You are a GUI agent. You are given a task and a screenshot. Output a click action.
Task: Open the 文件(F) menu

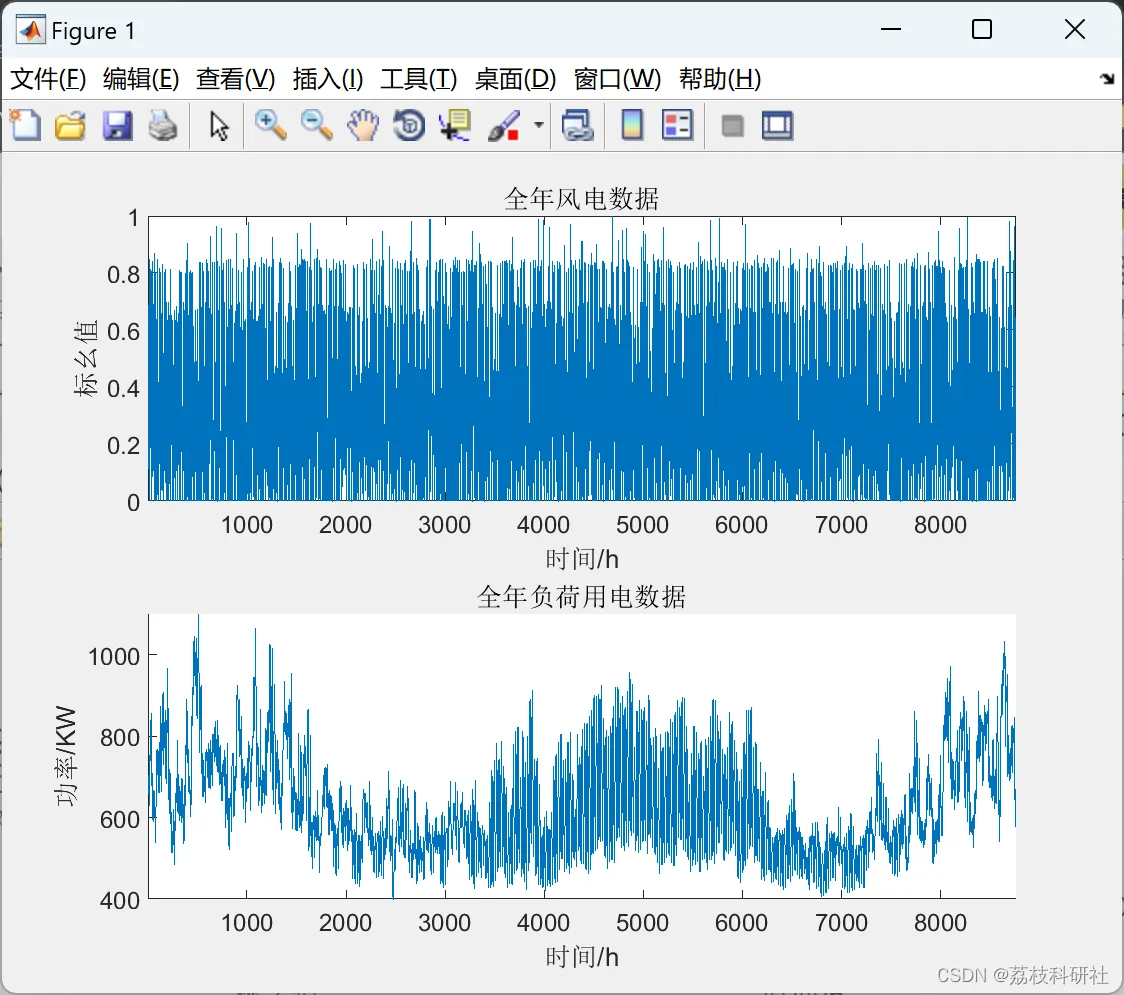[x=48, y=79]
